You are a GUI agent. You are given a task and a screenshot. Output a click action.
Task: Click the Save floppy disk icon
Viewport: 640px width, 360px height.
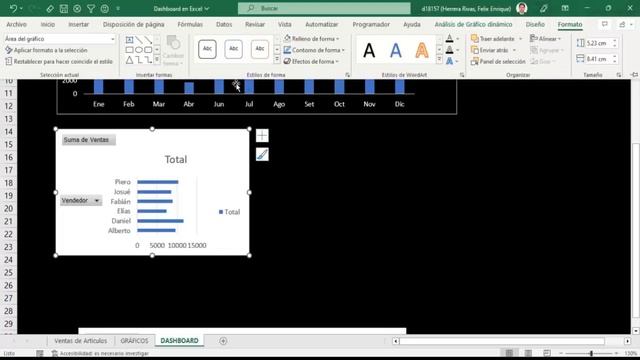(x=64, y=8)
